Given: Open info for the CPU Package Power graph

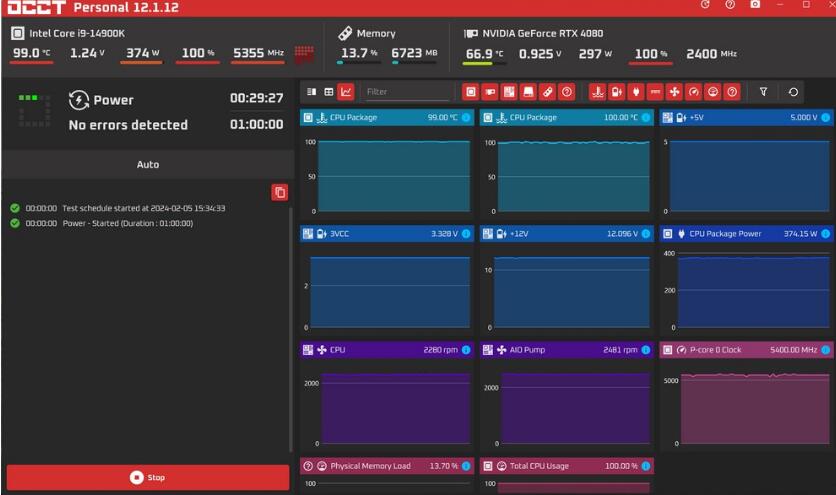Looking at the screenshot, I should [x=825, y=234].
